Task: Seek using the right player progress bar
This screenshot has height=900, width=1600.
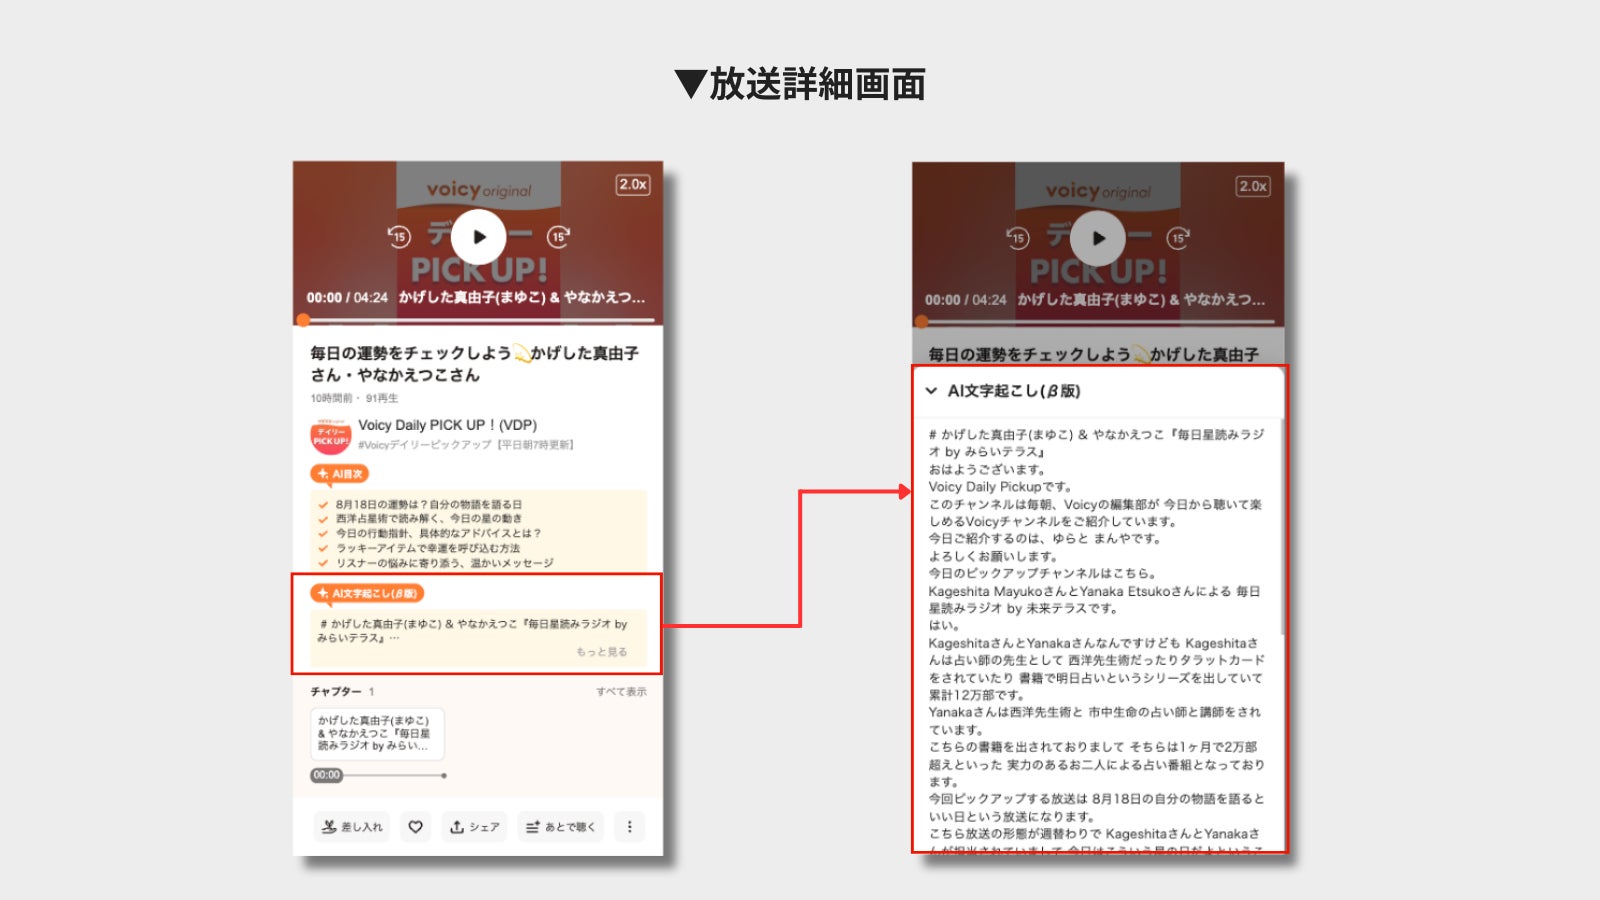Action: click(x=1098, y=322)
